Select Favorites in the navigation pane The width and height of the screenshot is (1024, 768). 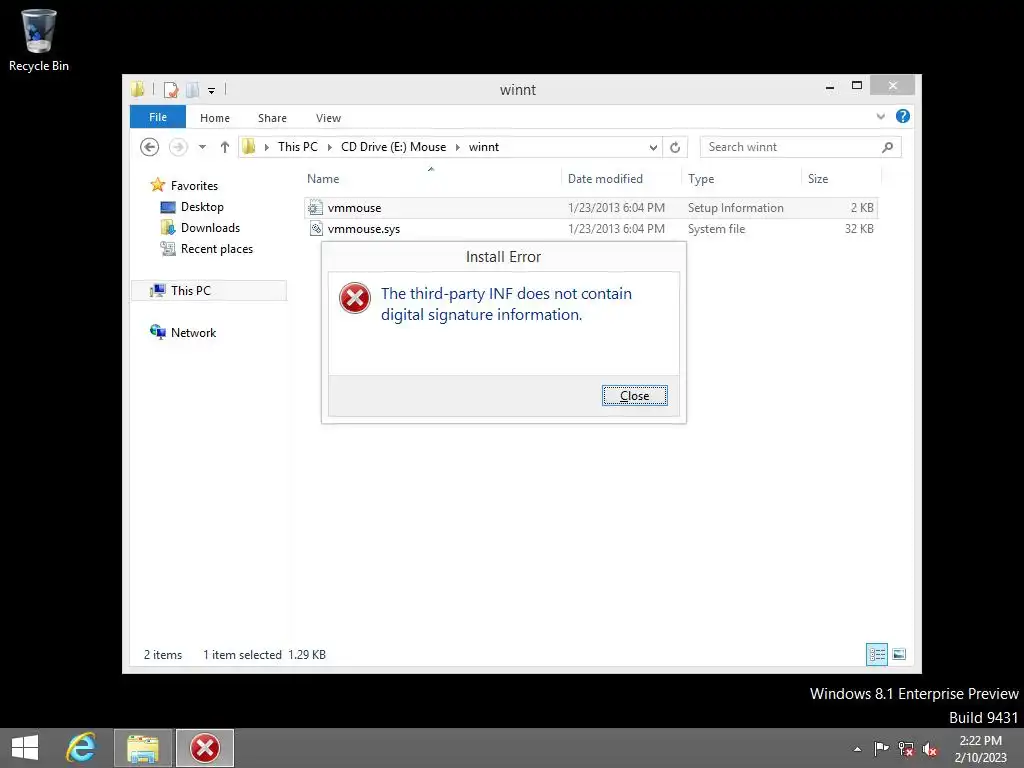(194, 185)
